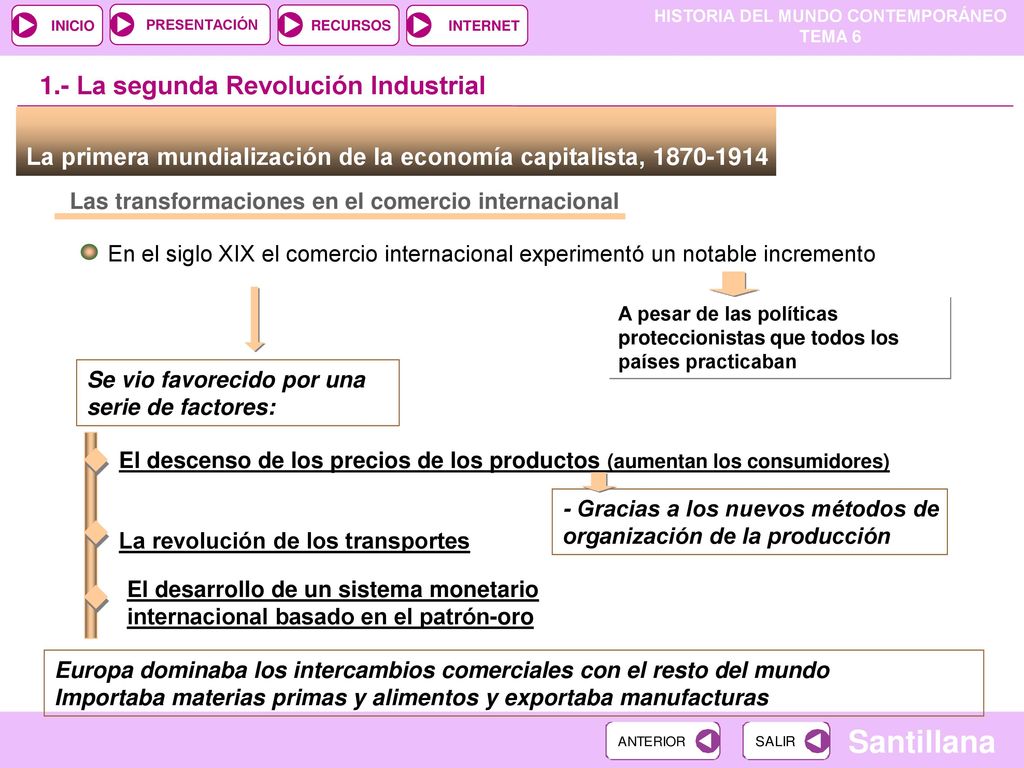The width and height of the screenshot is (1024, 768).
Task: Click text 'Europa dominaba los intercambios comerciales'
Action: 443,670
